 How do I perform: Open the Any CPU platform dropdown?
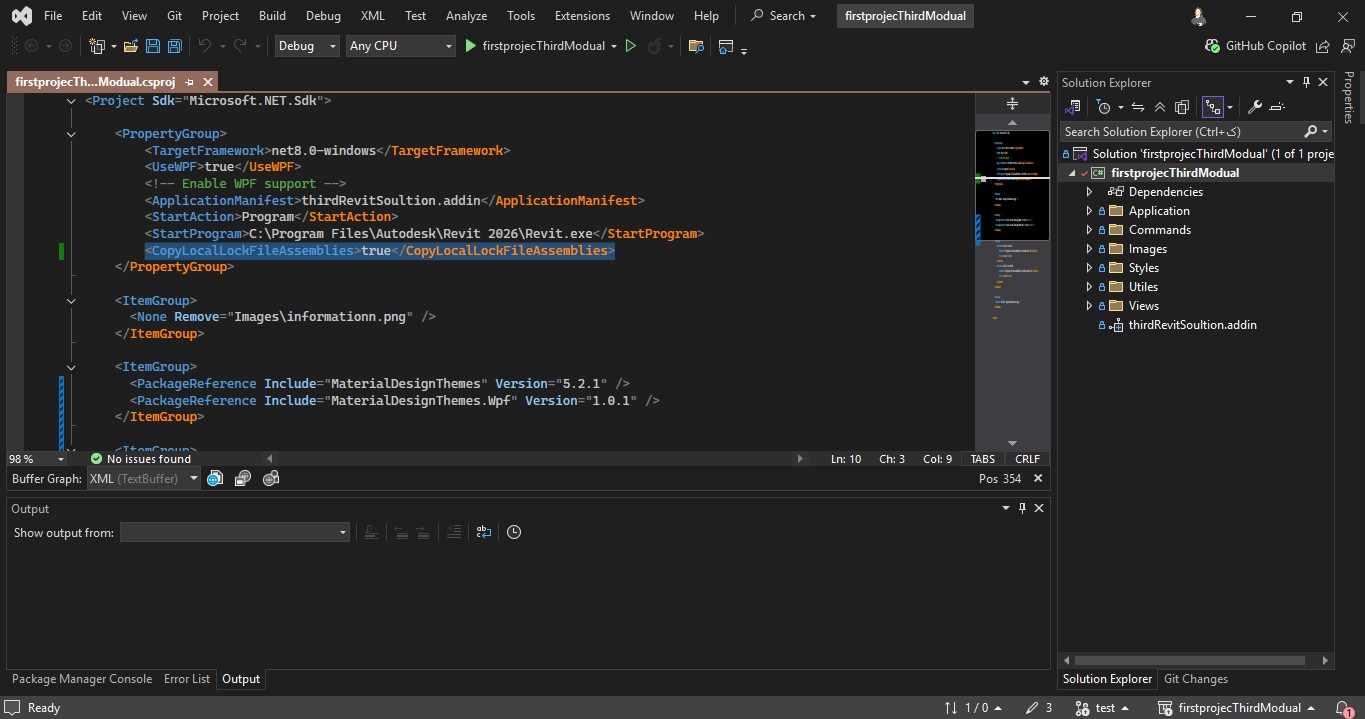[x=401, y=46]
